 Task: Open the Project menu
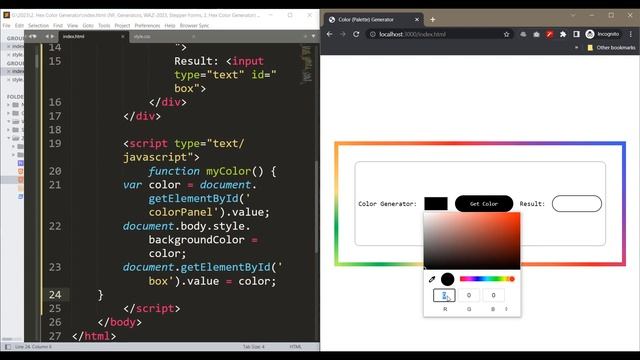[x=122, y=25]
